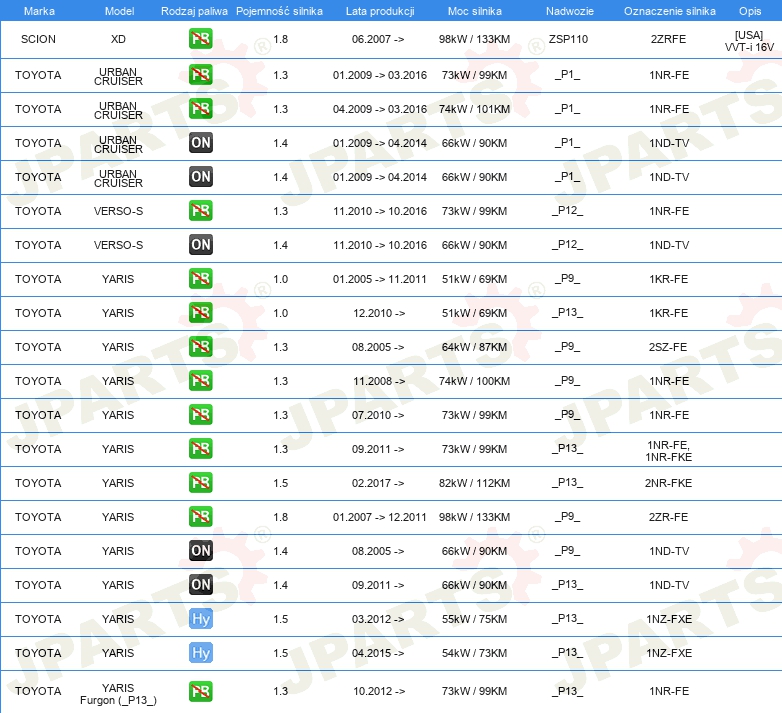Viewport: 782px width, 713px height.
Task: Click hybrid Hy icon in Yaris 55kW / 75KM row
Action: coord(201,619)
